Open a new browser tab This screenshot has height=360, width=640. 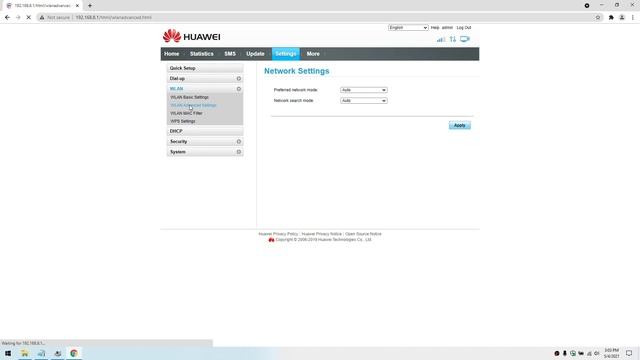tap(90, 6)
